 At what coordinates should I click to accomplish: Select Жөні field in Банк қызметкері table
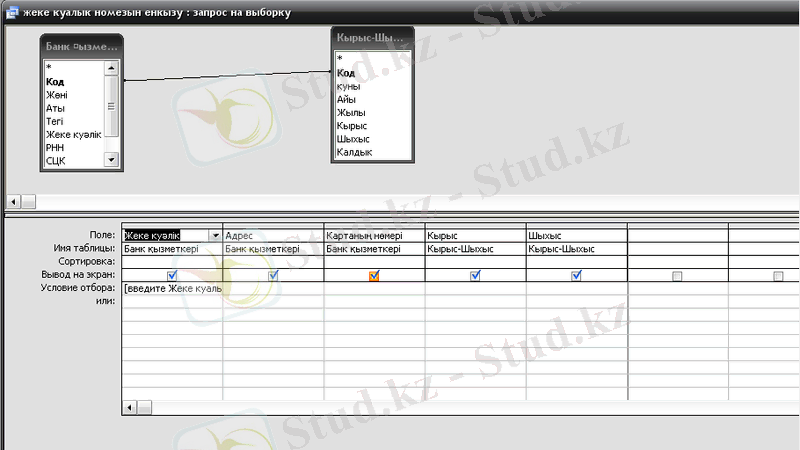(57, 95)
